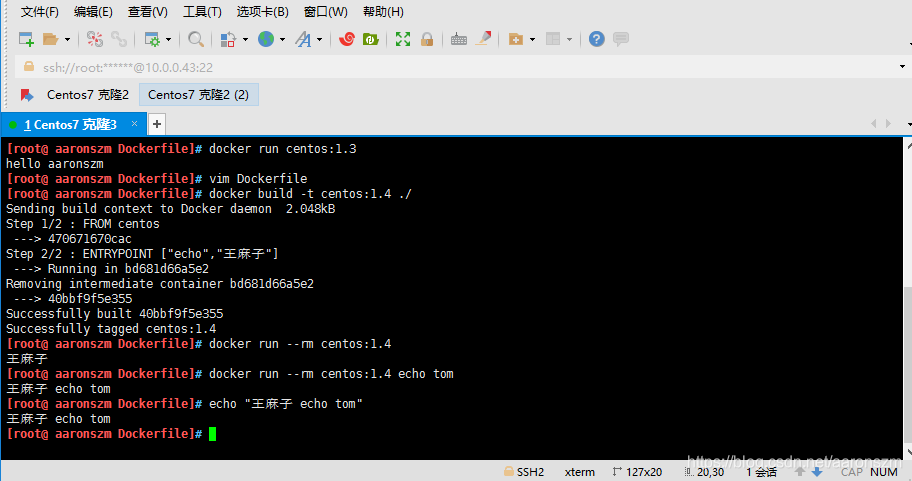This screenshot has height=481, width=912.
Task: Open the 选项卡(B) menu
Action: tap(262, 12)
